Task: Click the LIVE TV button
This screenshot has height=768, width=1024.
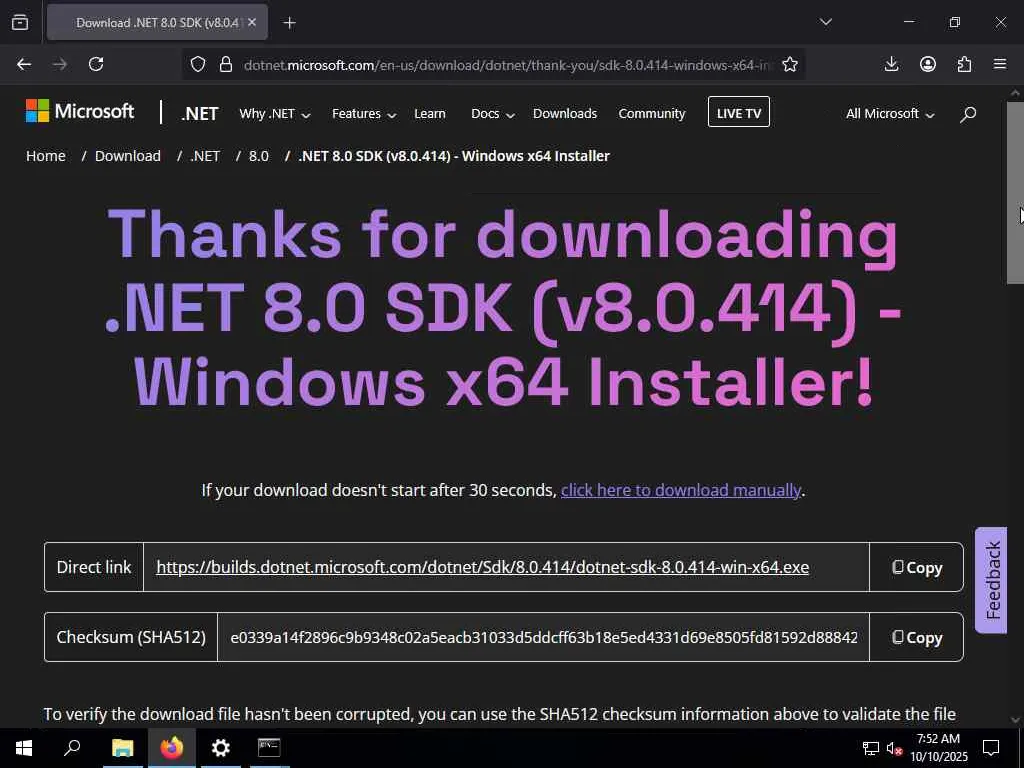Action: click(739, 112)
